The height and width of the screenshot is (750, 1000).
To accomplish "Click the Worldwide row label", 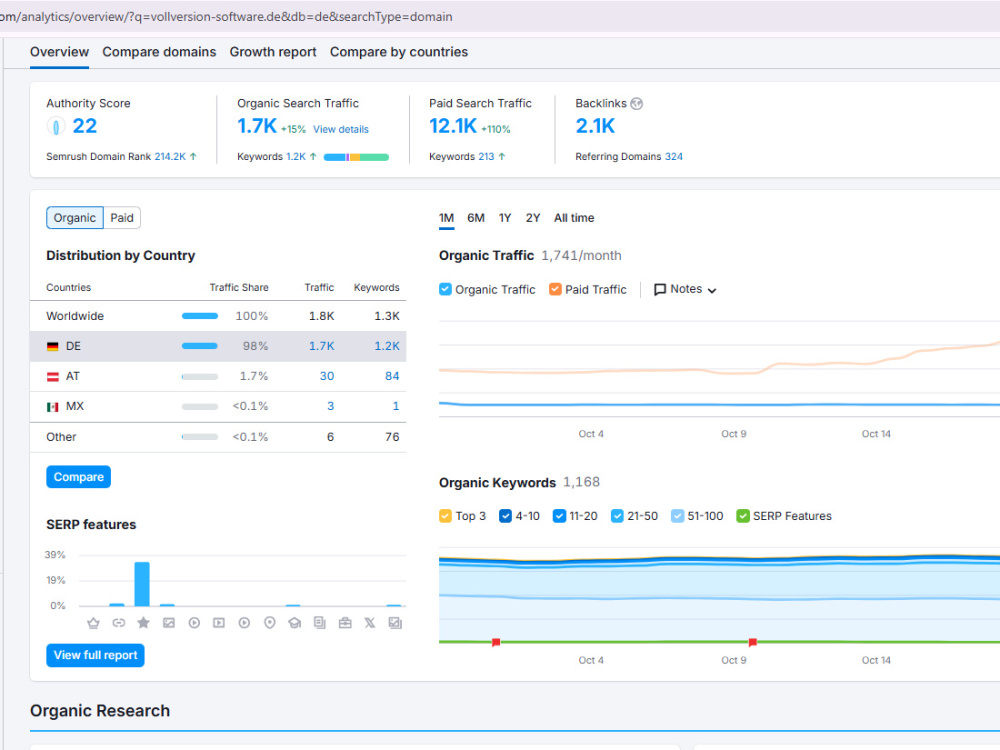I will (x=75, y=316).
